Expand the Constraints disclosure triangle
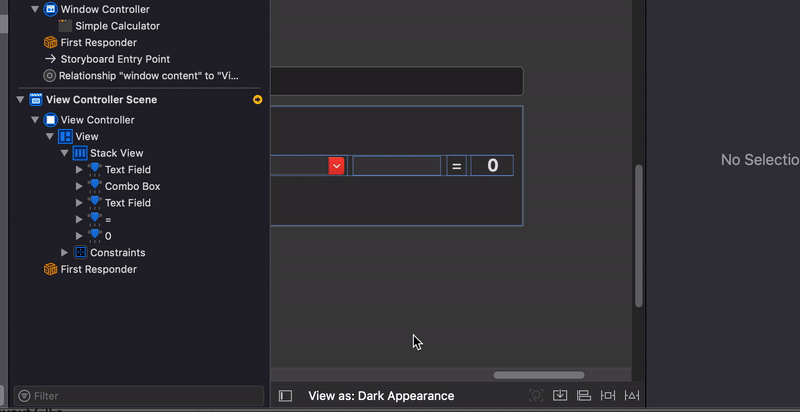Image resolution: width=800 pixels, height=412 pixels. point(64,252)
